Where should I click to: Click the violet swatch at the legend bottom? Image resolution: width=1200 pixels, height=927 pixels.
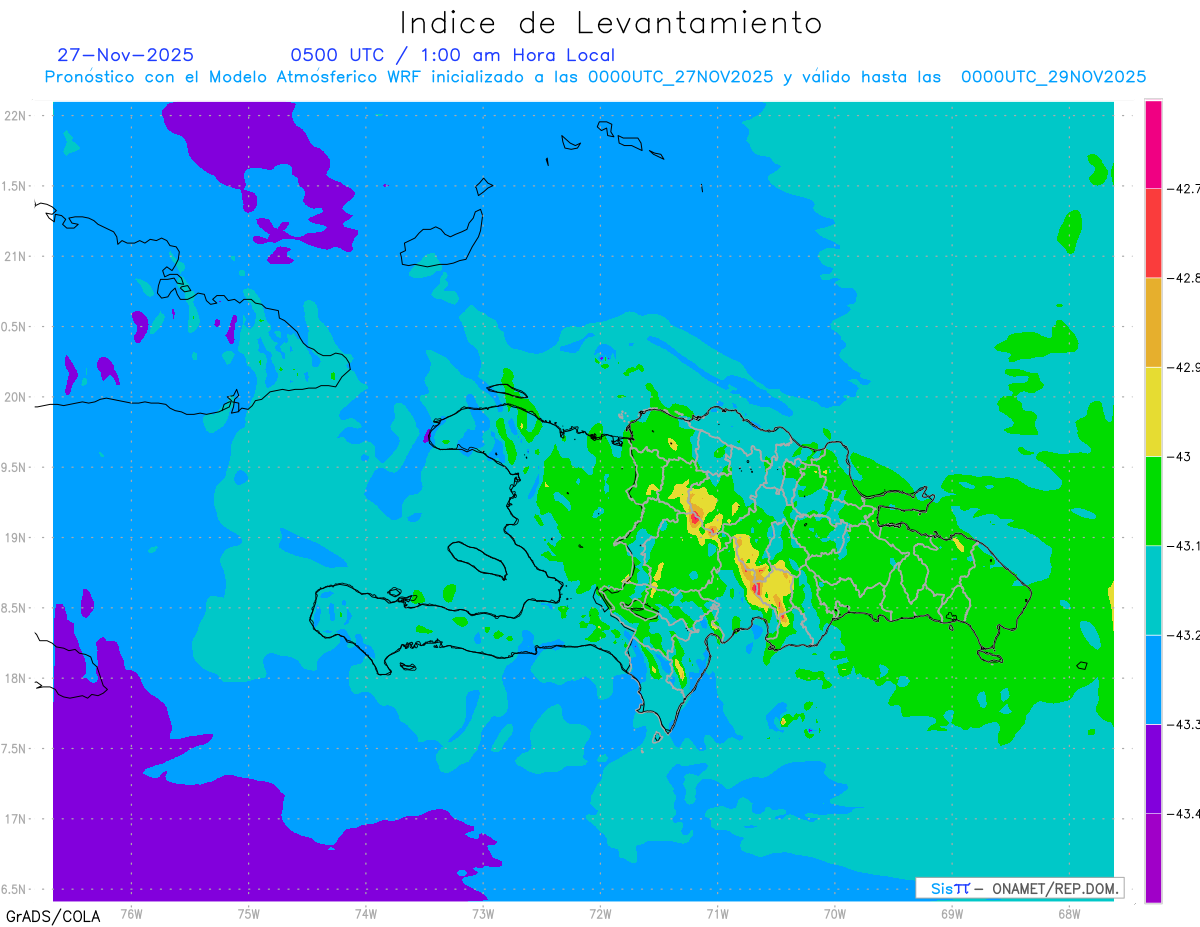pyautogui.click(x=1153, y=857)
